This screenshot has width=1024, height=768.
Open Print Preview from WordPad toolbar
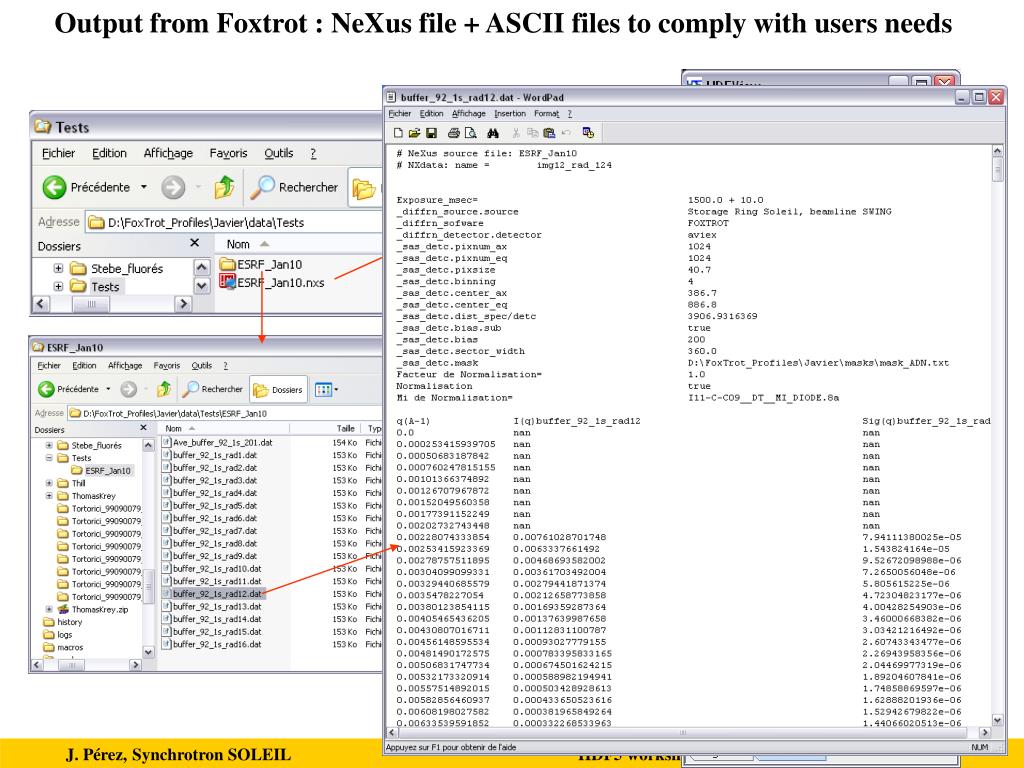tap(470, 133)
